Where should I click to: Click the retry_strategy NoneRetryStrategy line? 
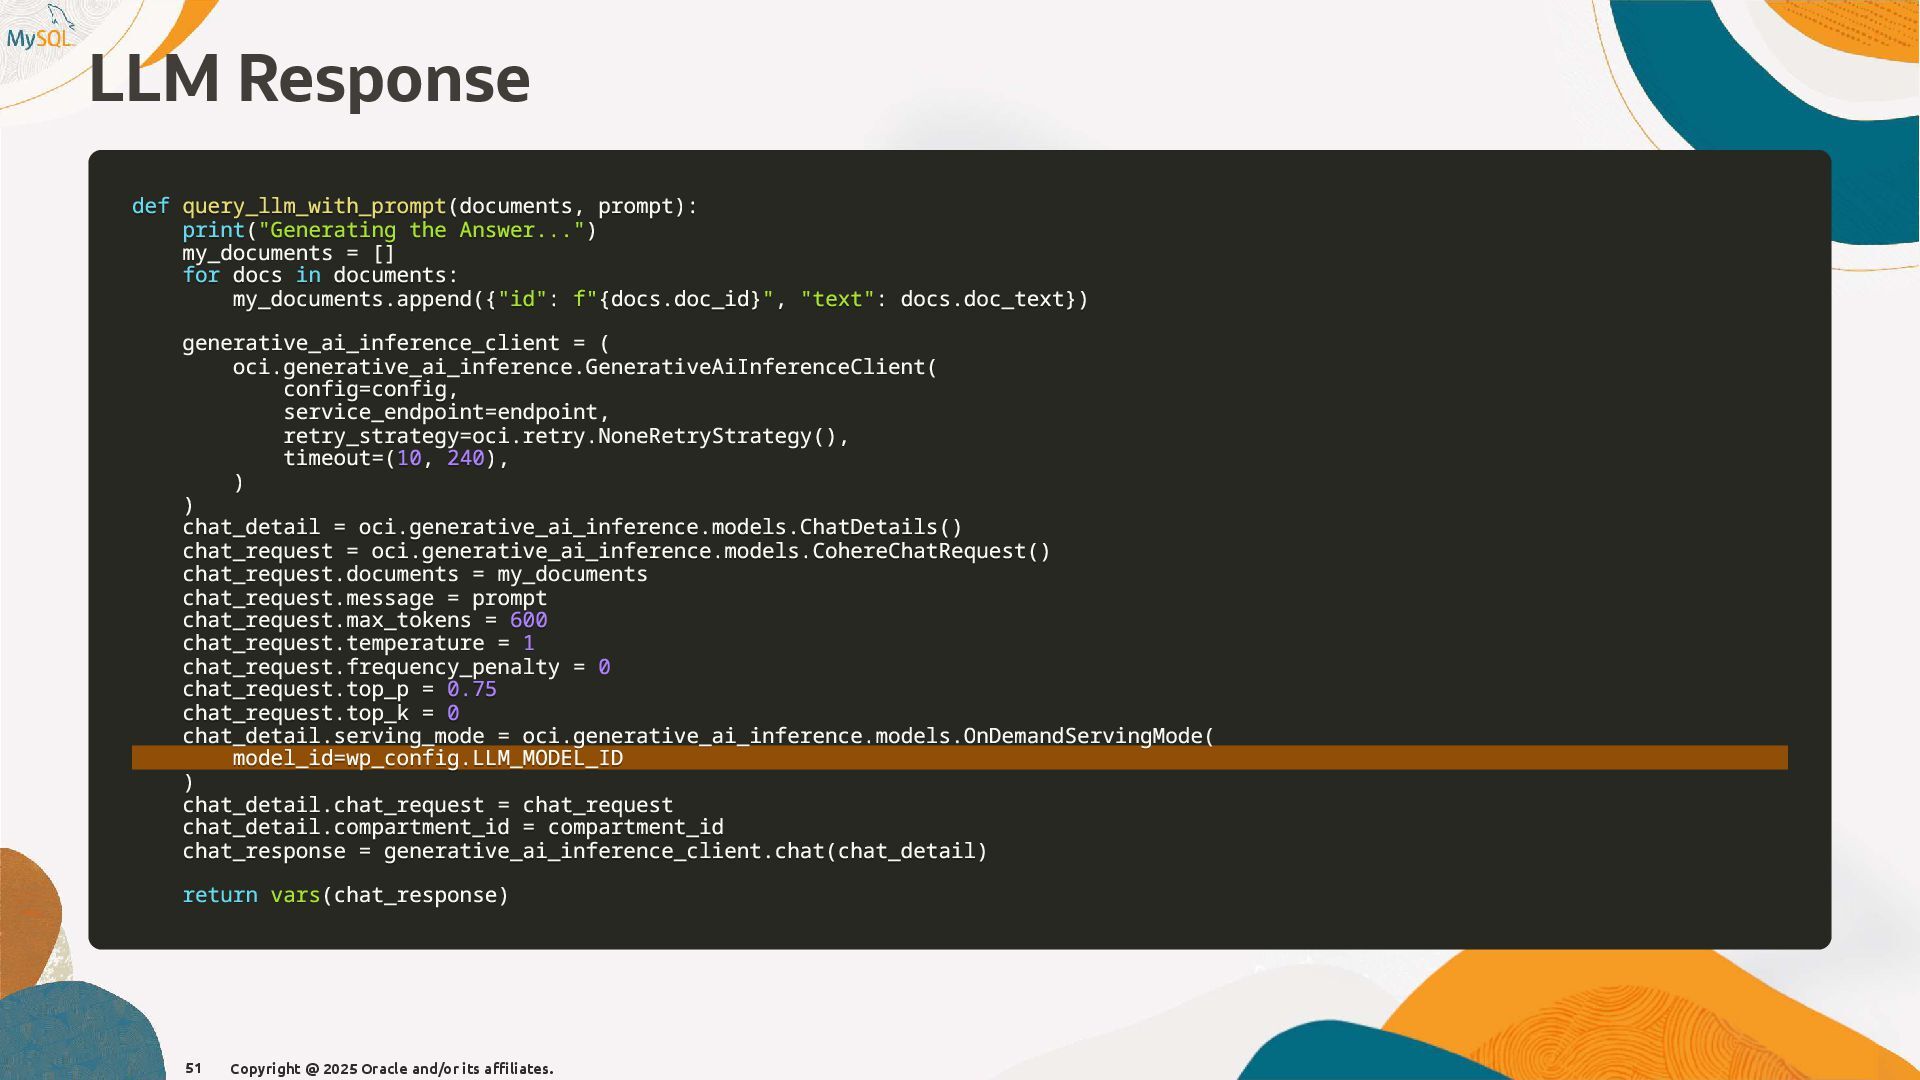point(565,436)
